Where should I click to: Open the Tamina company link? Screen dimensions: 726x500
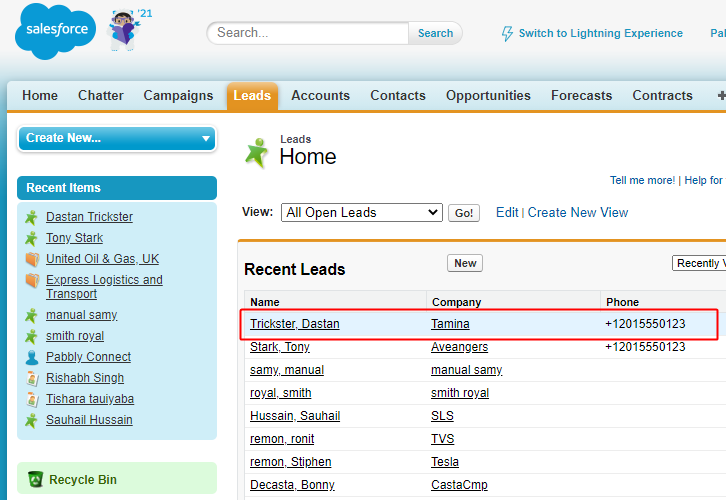[450, 324]
